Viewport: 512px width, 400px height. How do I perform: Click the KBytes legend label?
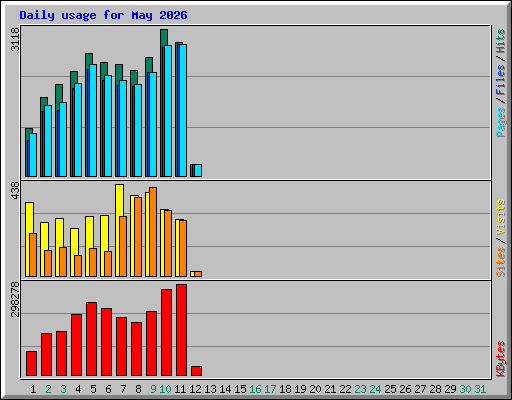pos(501,359)
